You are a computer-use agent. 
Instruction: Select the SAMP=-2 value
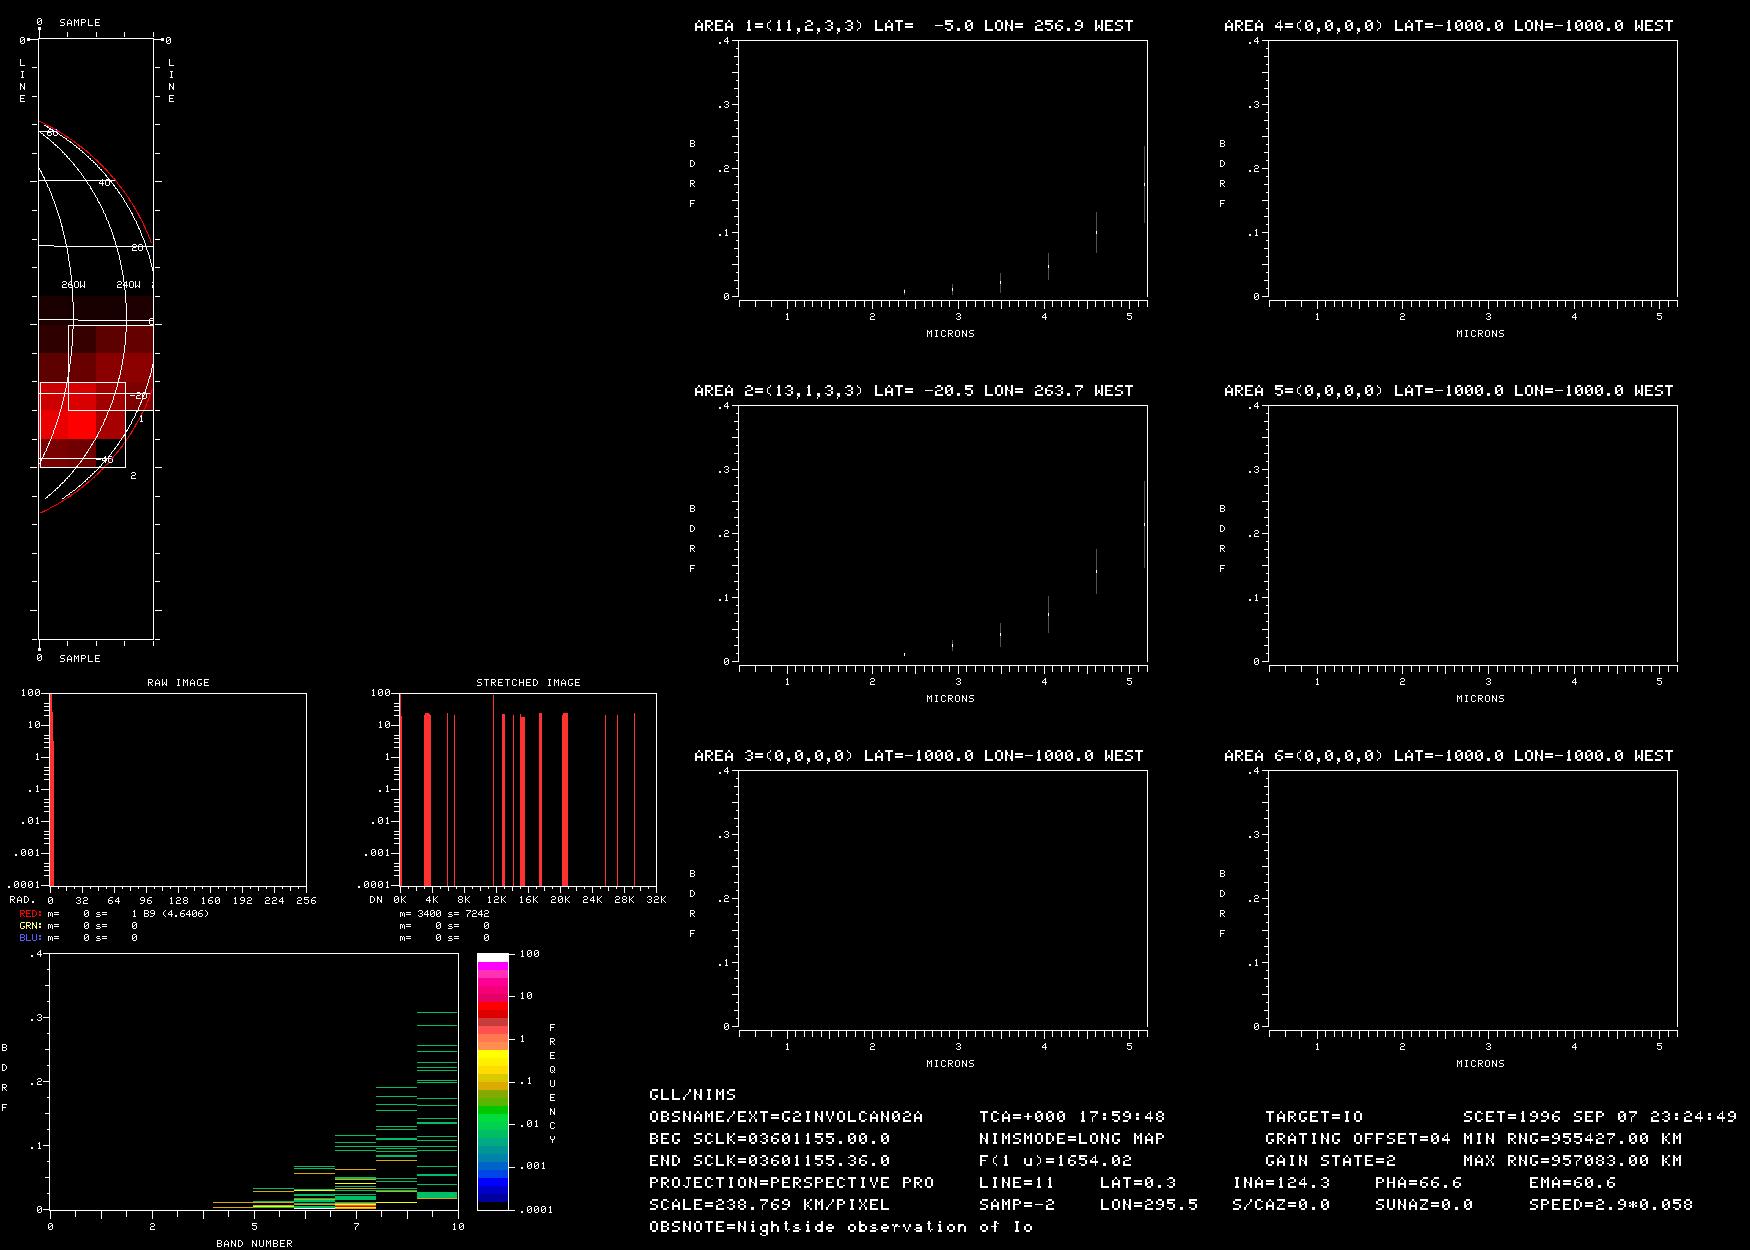click(x=1017, y=1205)
